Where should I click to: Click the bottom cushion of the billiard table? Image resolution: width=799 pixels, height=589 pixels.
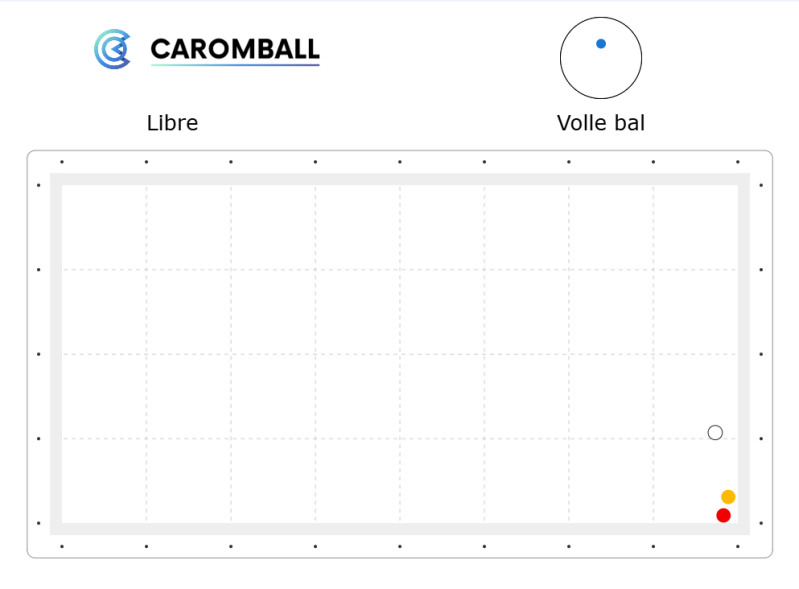(400, 528)
